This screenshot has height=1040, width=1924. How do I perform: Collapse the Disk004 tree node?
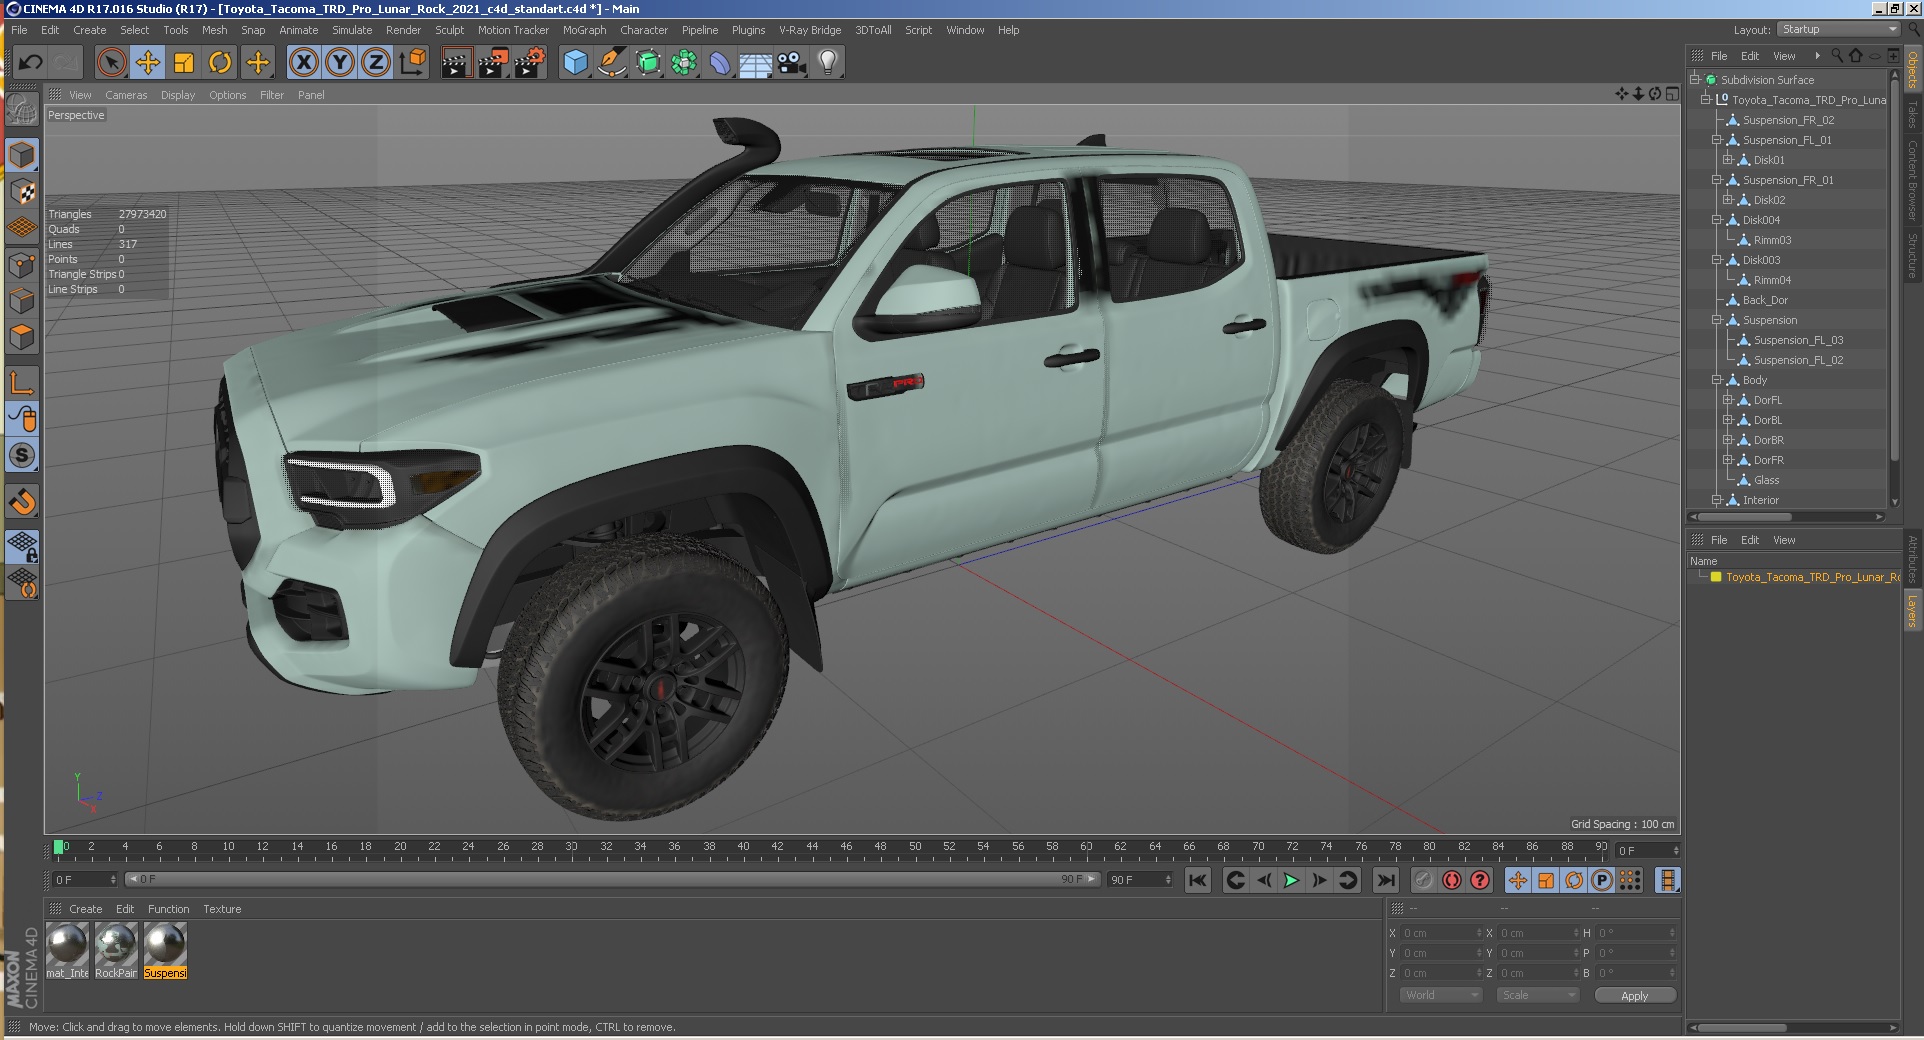(x=1717, y=220)
